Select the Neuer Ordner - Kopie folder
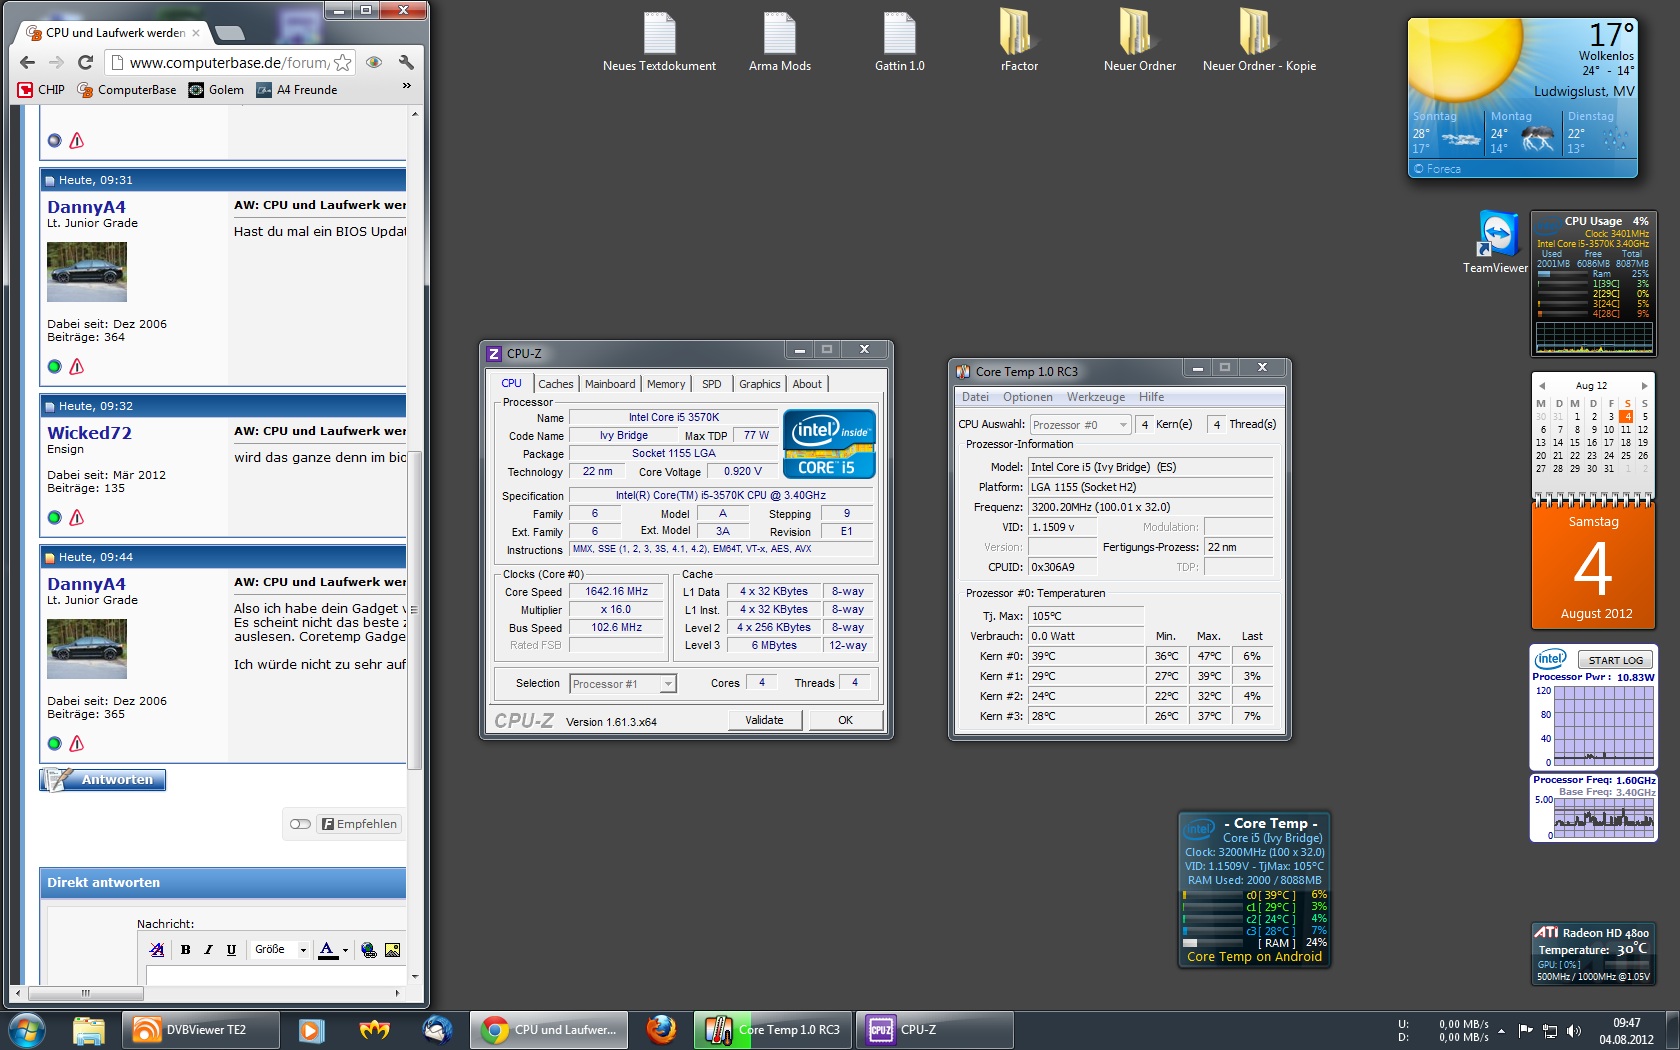 pos(1259,41)
